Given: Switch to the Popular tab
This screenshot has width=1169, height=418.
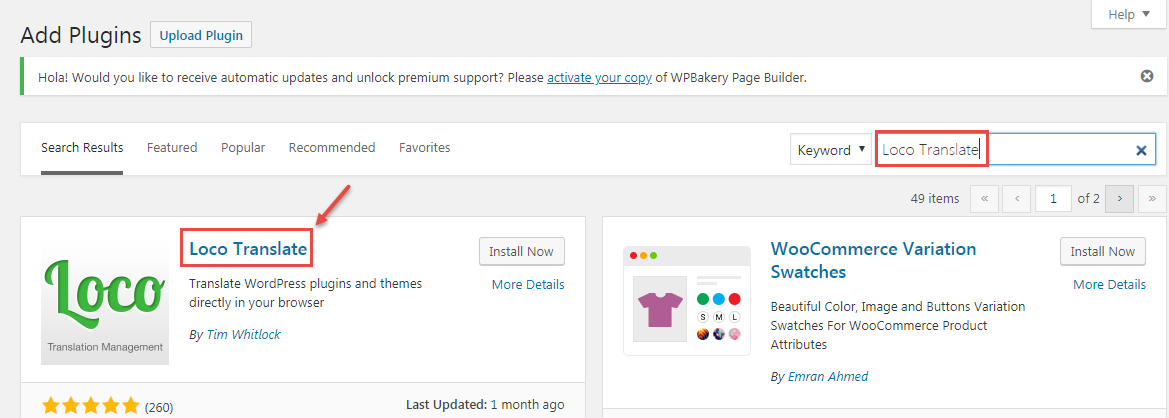Looking at the screenshot, I should click(x=243, y=148).
